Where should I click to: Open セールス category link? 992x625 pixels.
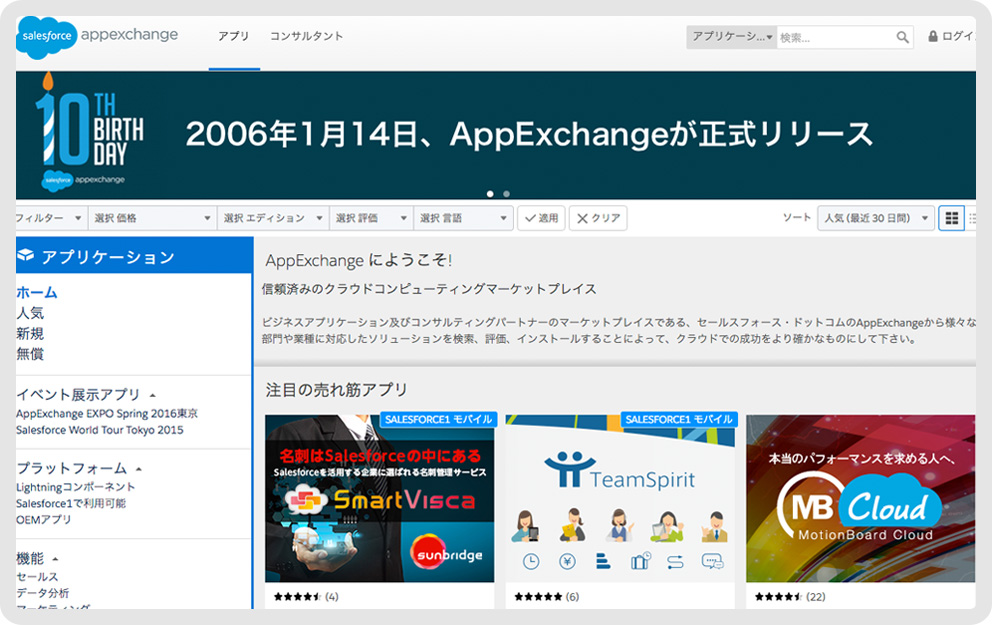(x=37, y=577)
